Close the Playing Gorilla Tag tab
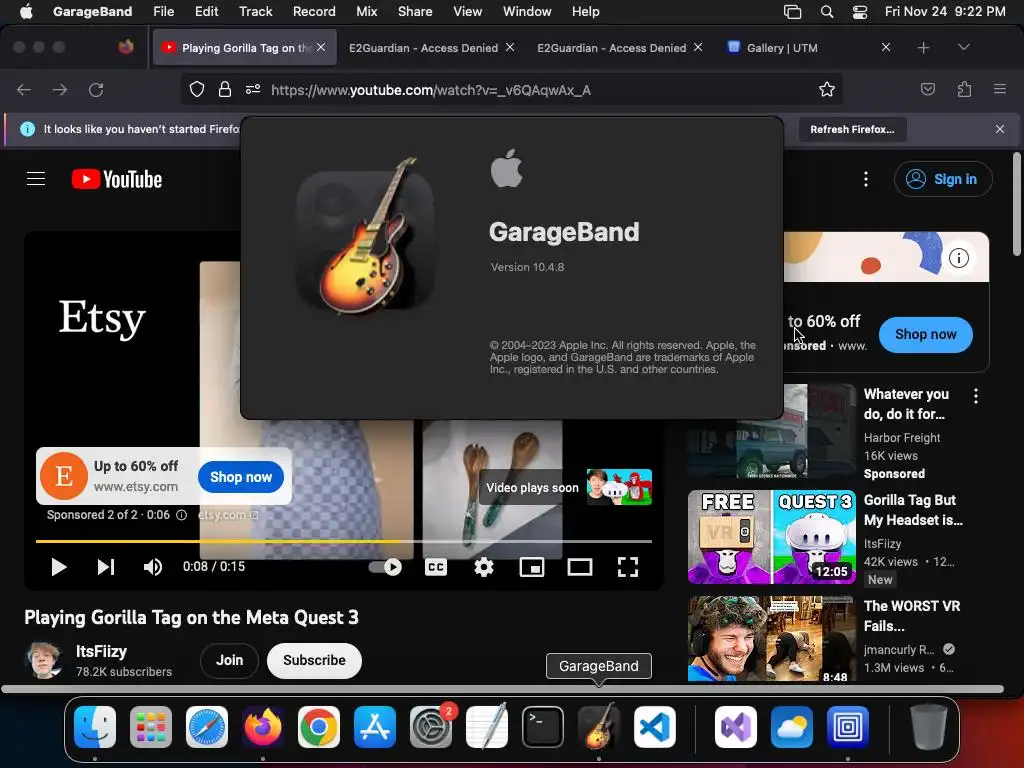1024x768 pixels. click(321, 47)
